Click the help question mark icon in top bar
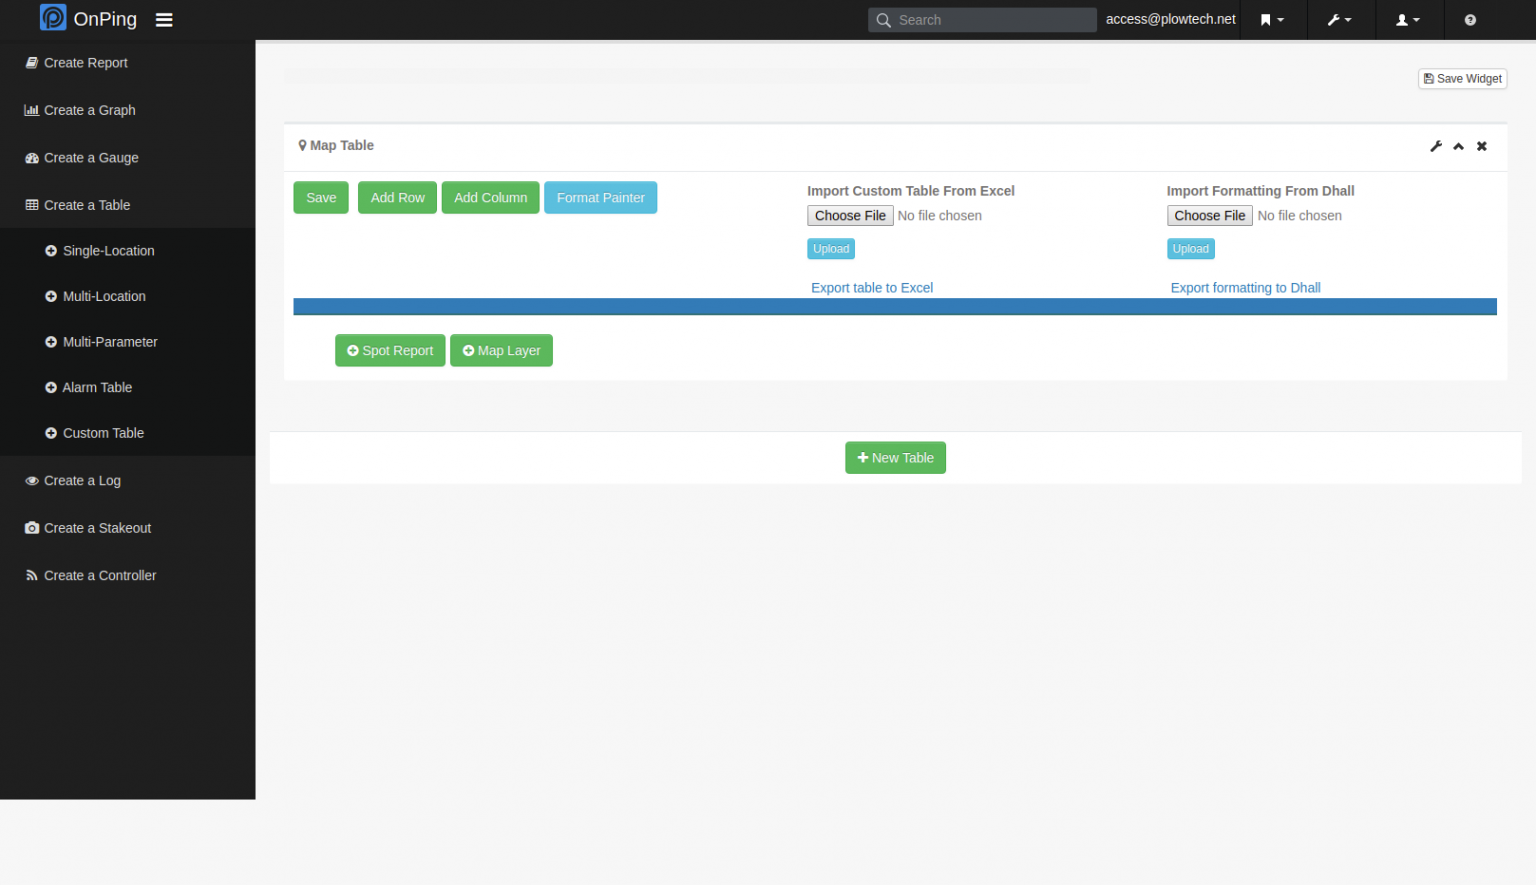 point(1469,19)
